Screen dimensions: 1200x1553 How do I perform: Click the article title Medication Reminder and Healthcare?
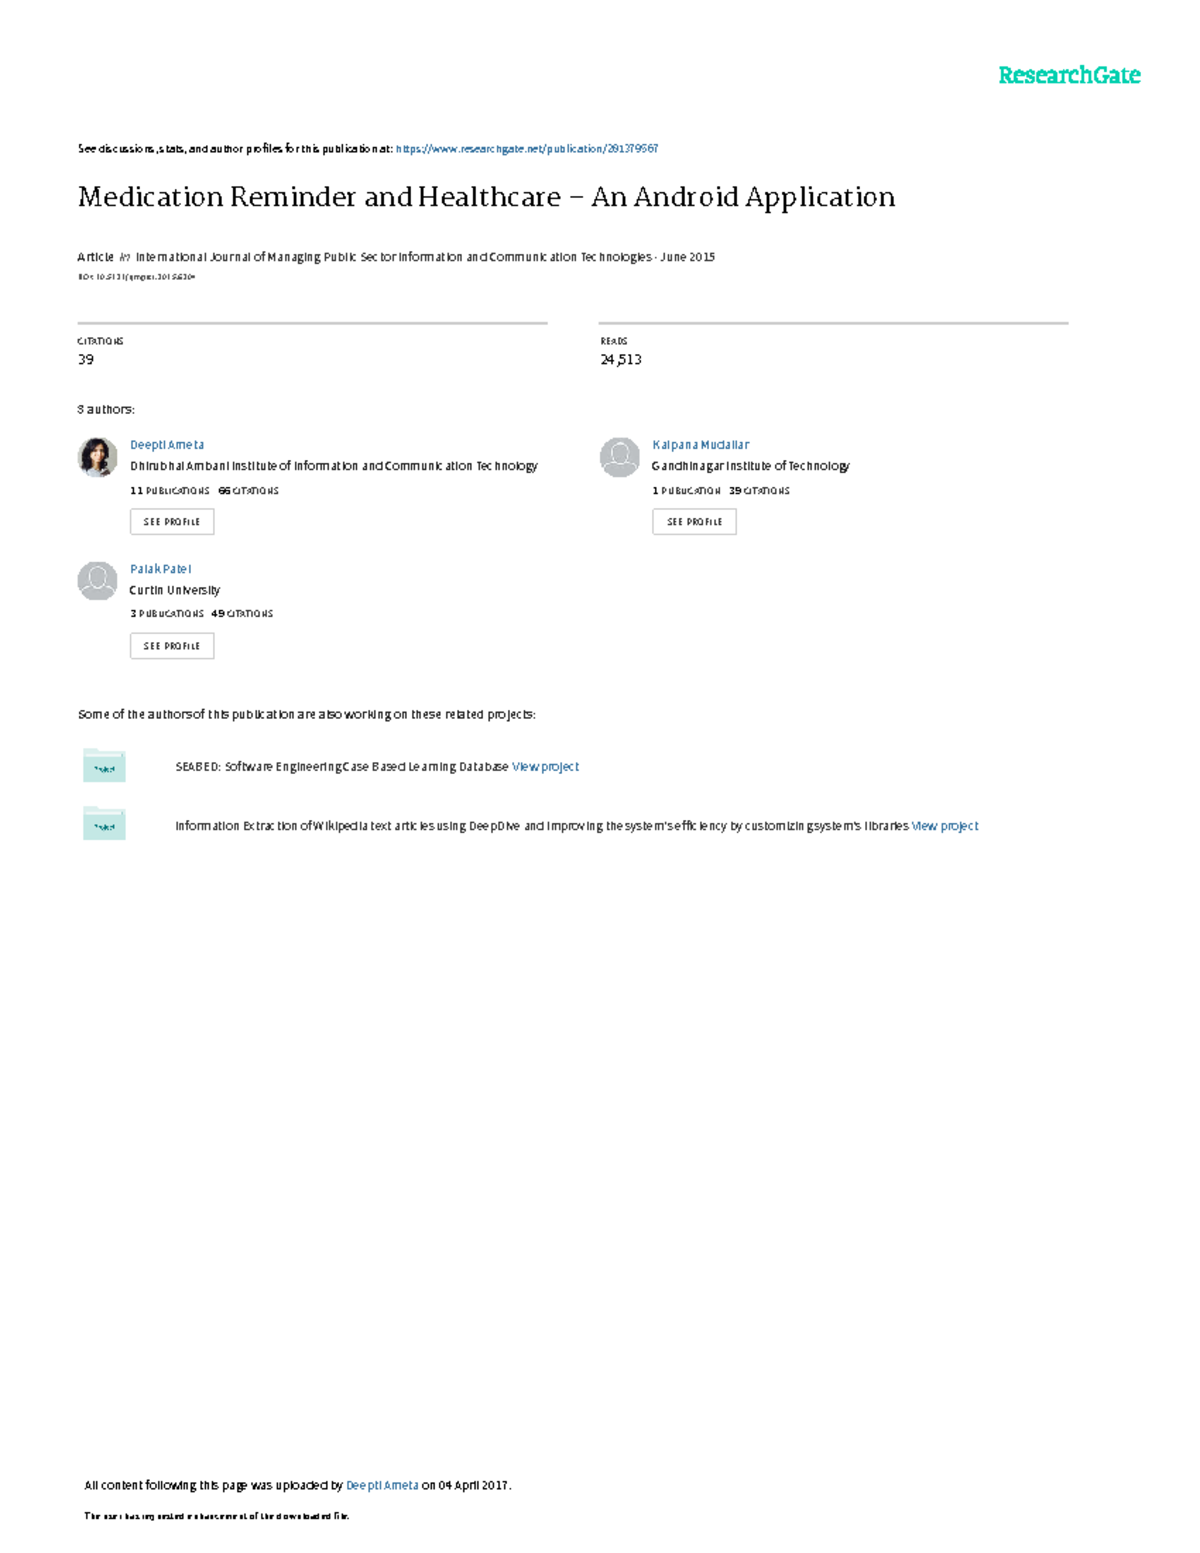coord(486,197)
